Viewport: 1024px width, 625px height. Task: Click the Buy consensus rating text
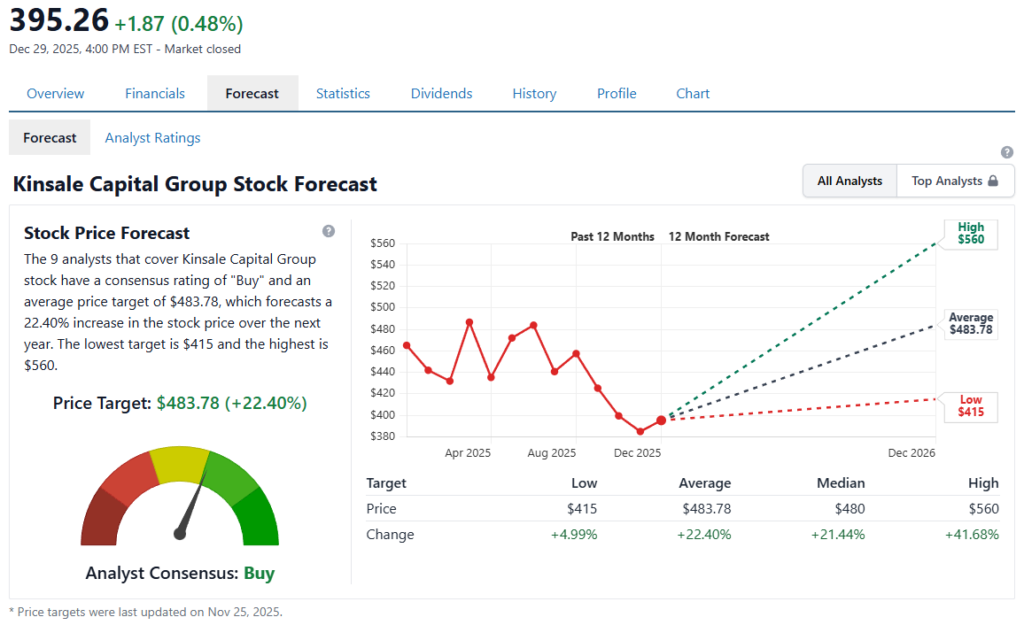coord(259,573)
